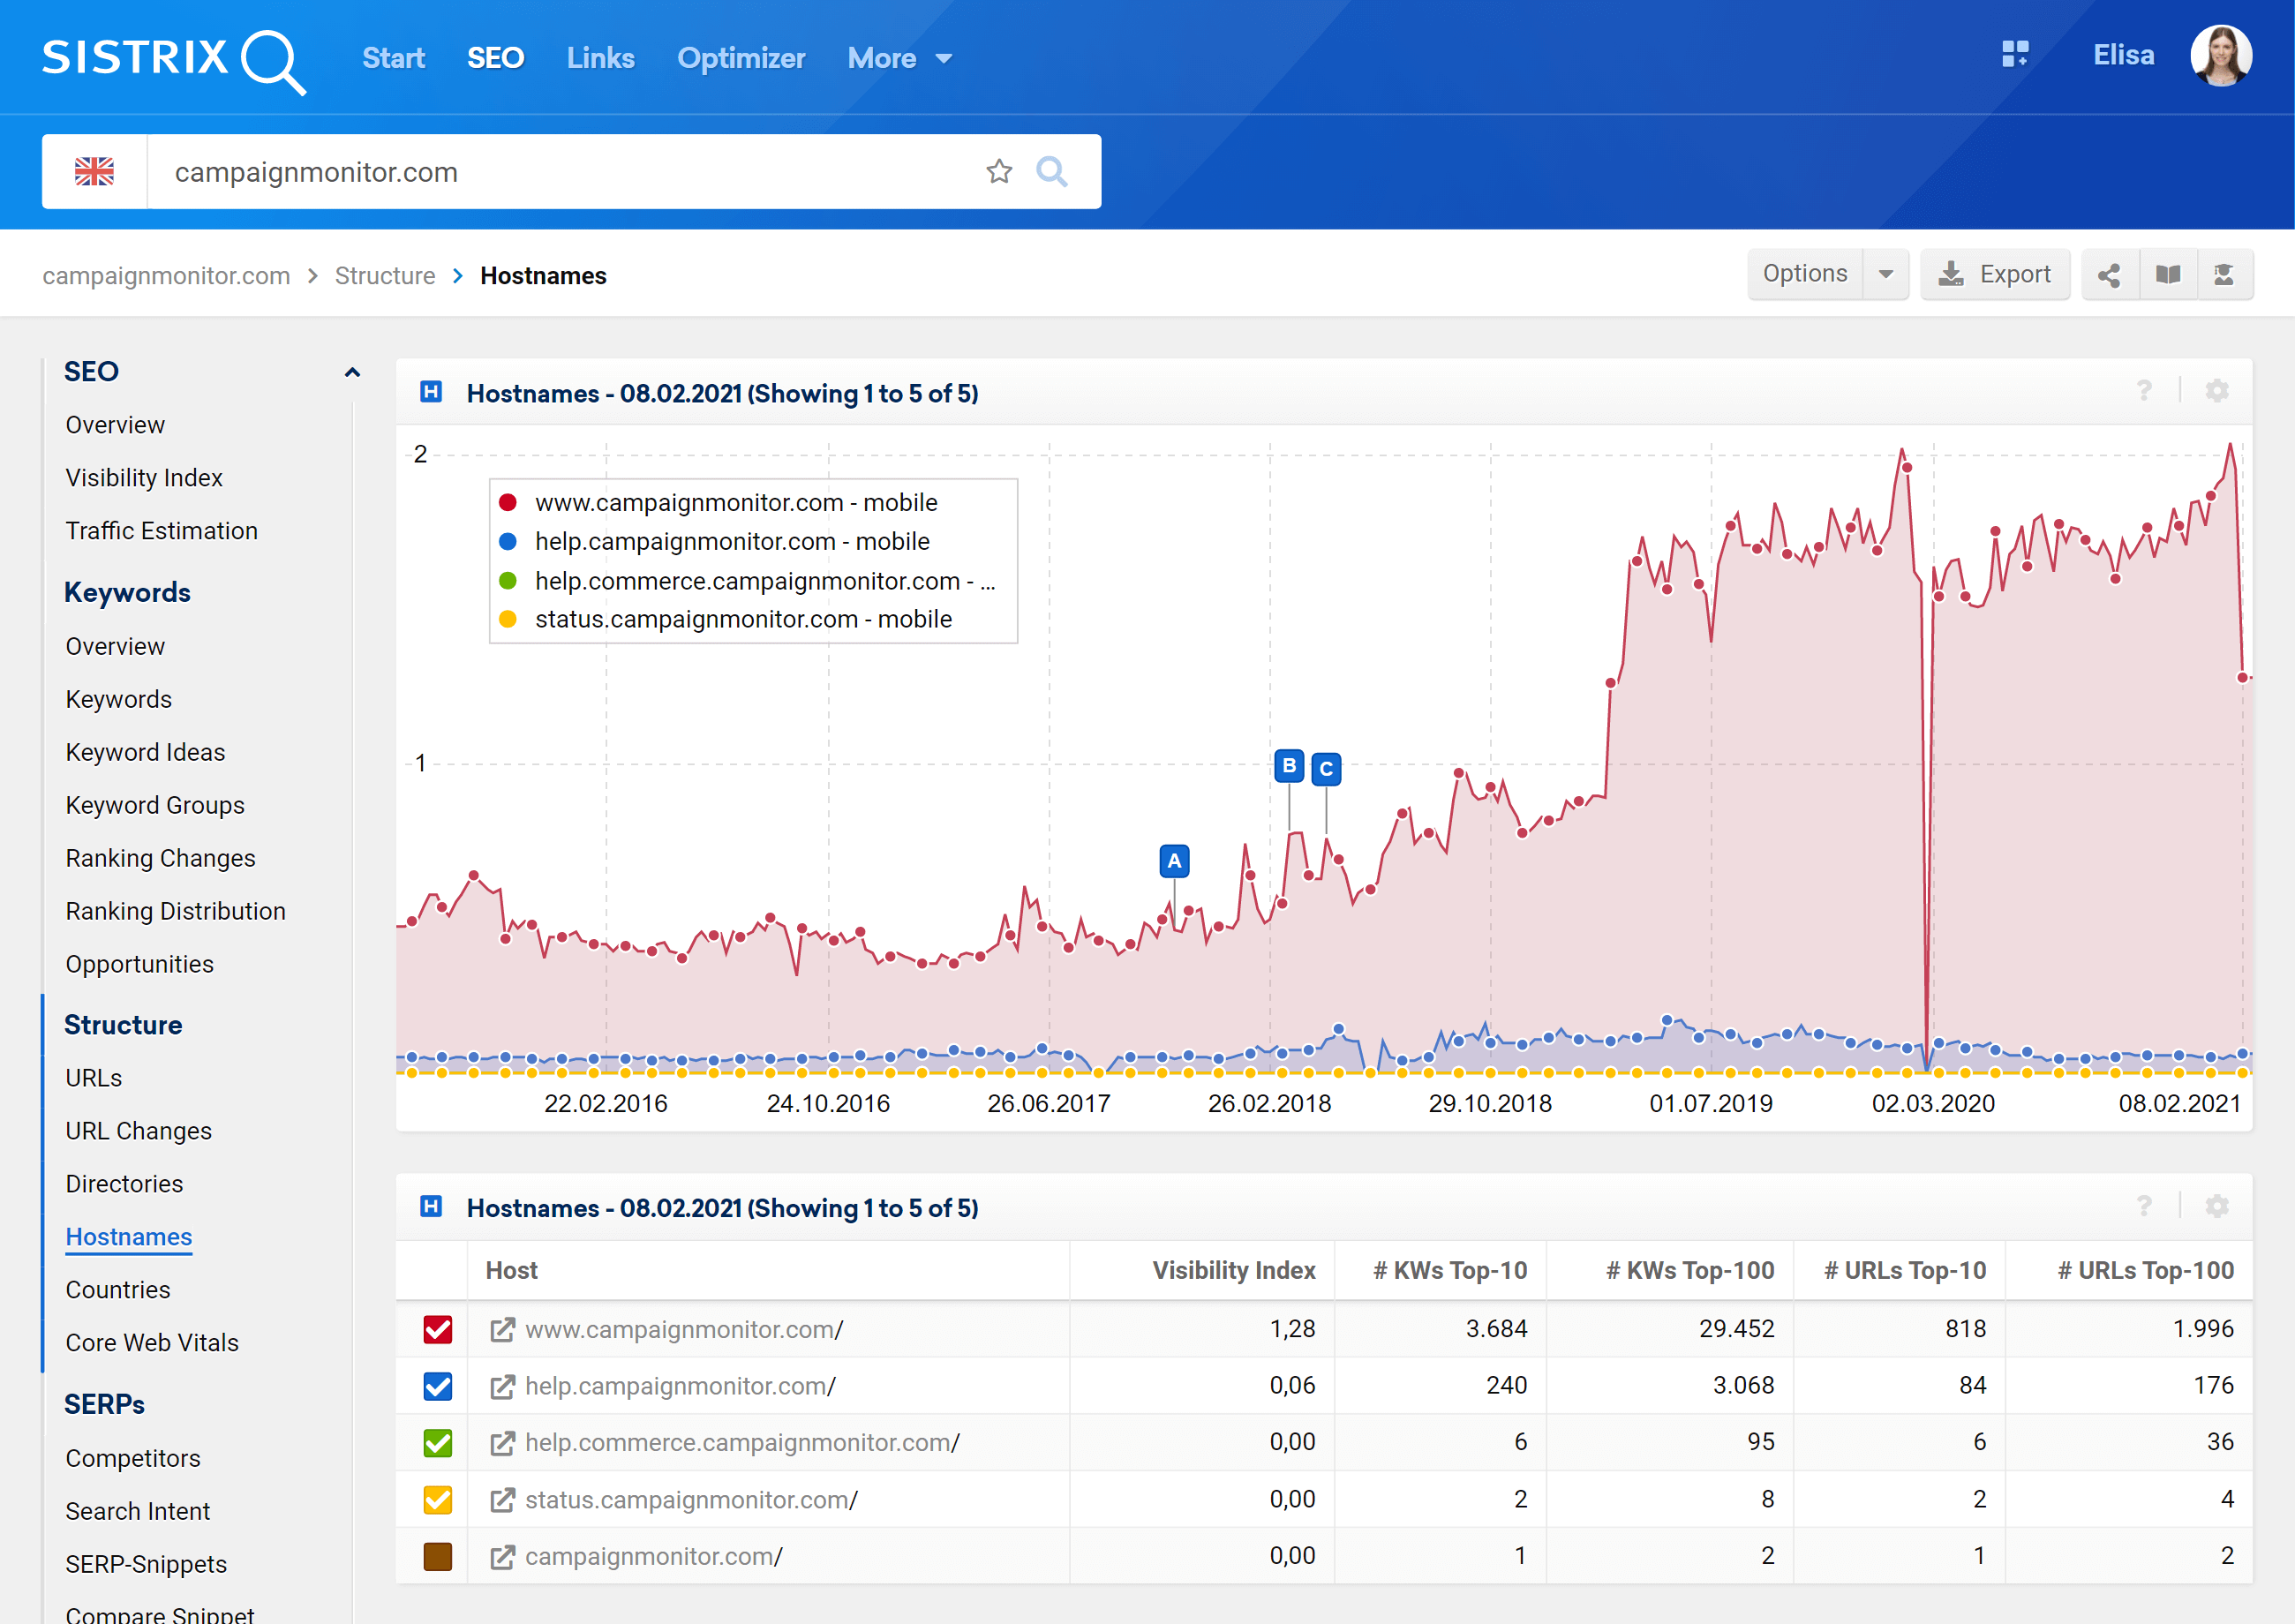Screen dimensions: 2295x1624
Task: Open the More dropdown menu
Action: [x=899, y=59]
